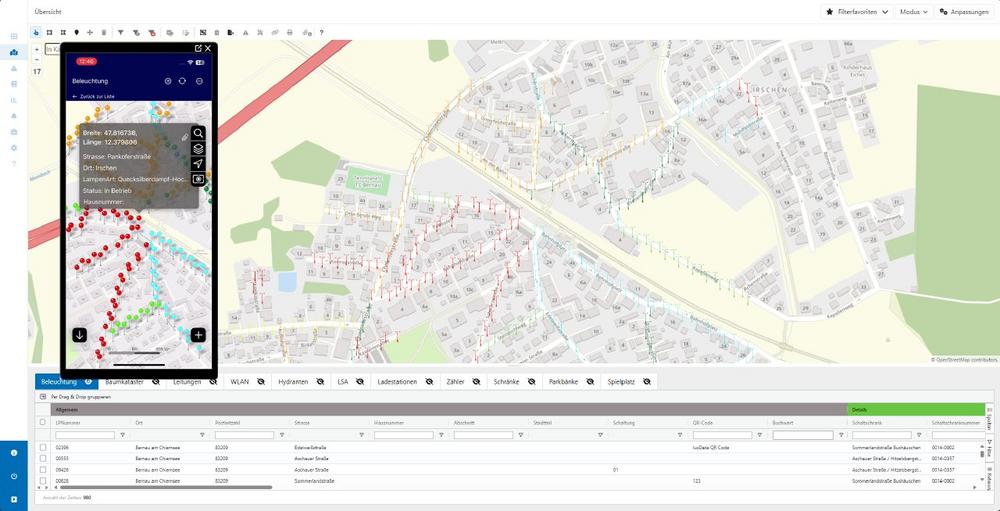Viewport: 1000px width, 511px height.
Task: Click the refresh icon in the Beleuchtung header
Action: pyautogui.click(x=183, y=81)
